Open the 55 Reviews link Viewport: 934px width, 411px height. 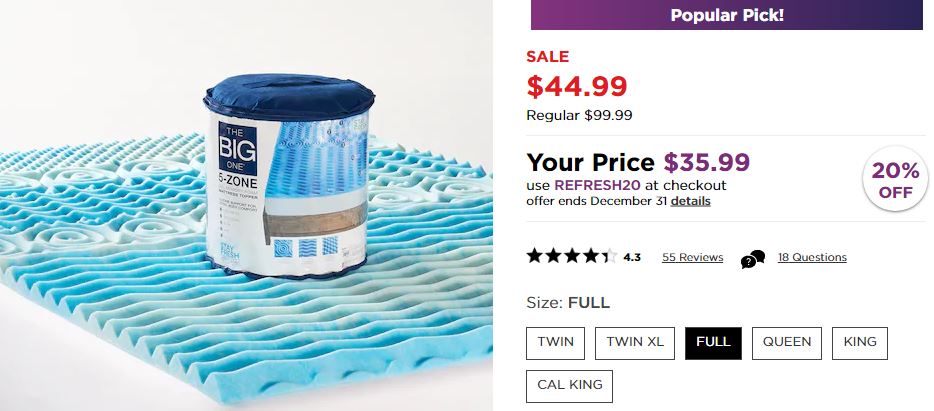[692, 257]
